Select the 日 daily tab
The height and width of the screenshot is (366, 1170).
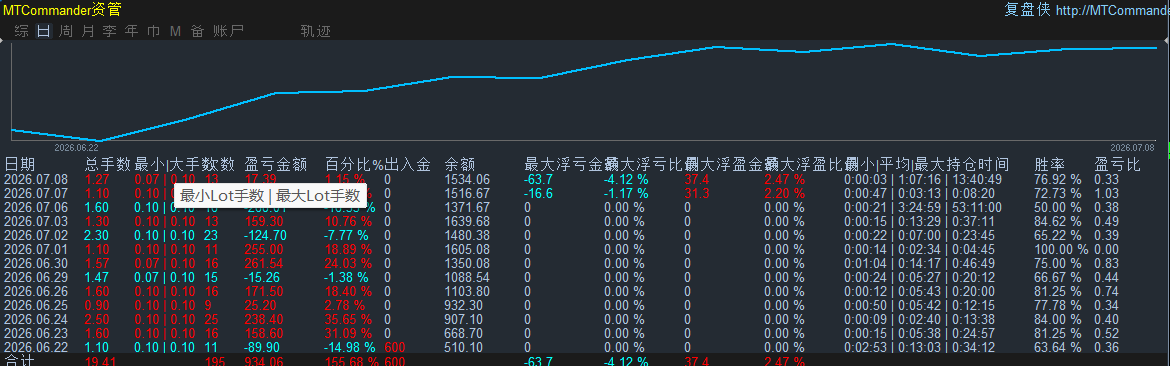(x=44, y=31)
